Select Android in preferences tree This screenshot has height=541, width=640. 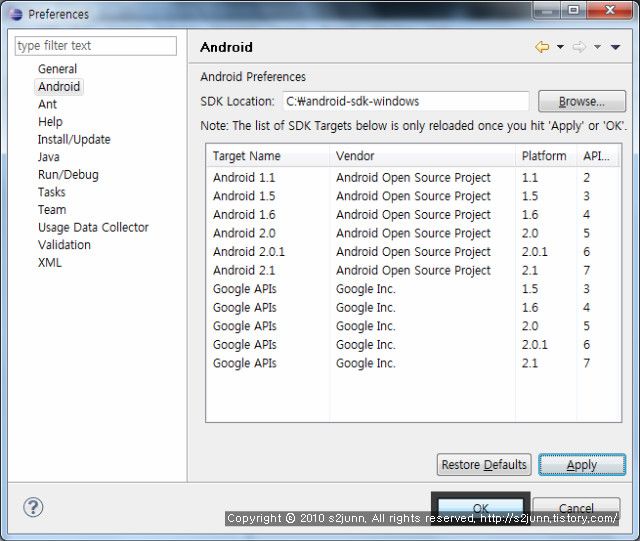click(x=59, y=87)
